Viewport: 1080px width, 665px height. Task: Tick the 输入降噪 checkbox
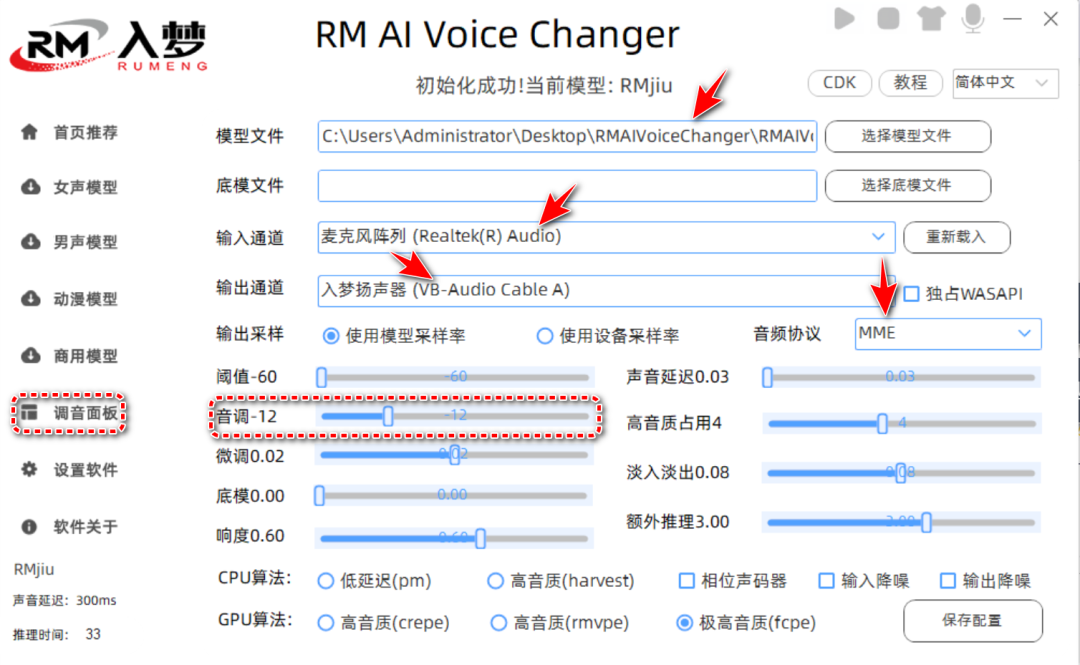(x=826, y=581)
